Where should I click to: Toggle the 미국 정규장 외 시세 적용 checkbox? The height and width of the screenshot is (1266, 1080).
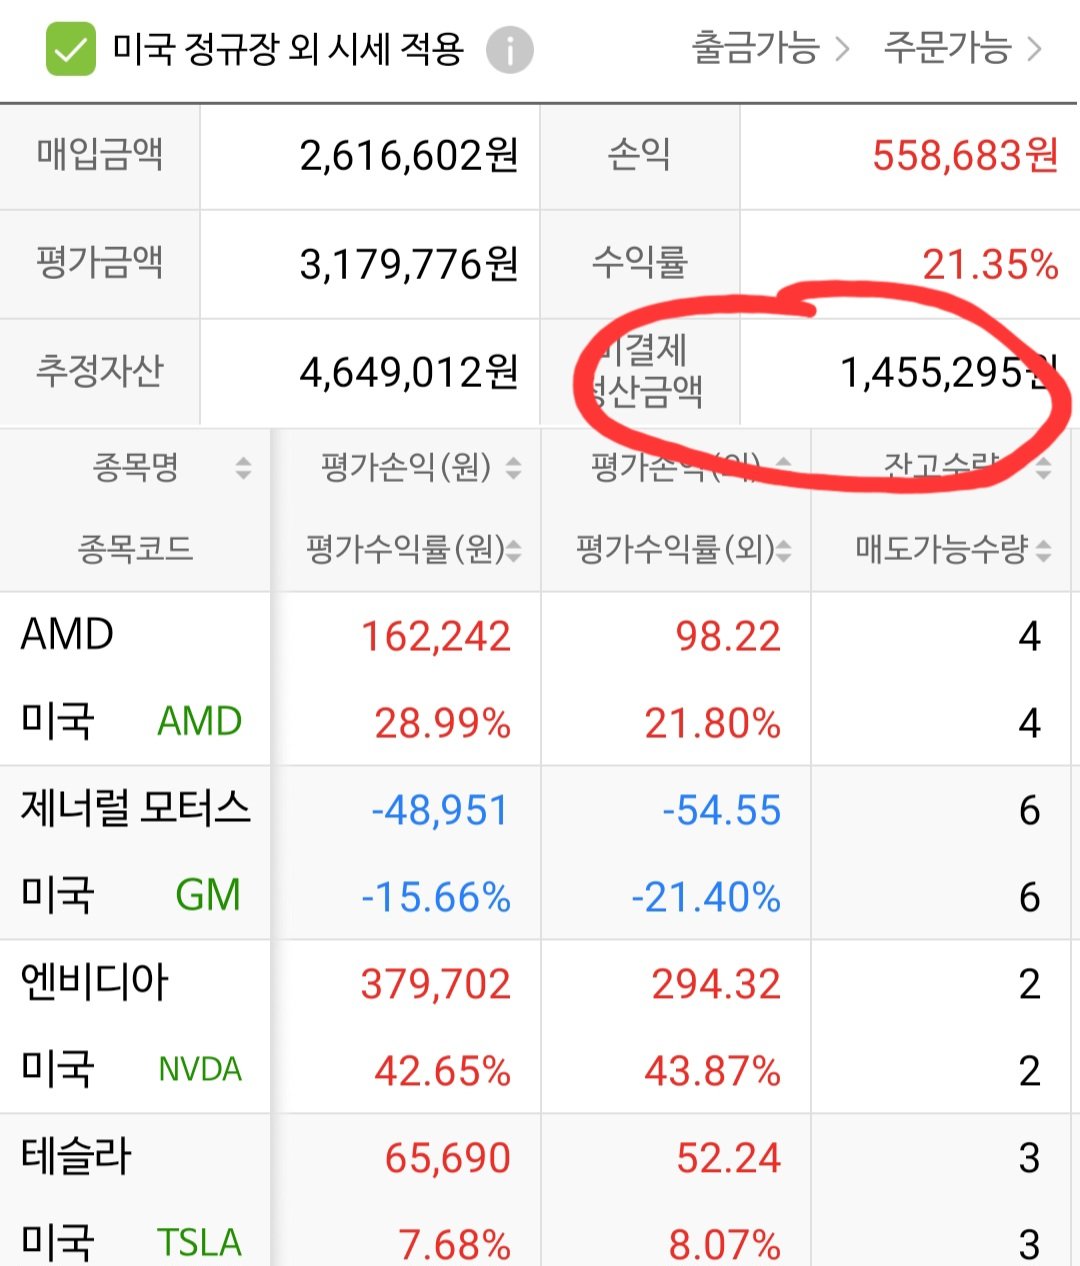[71, 49]
